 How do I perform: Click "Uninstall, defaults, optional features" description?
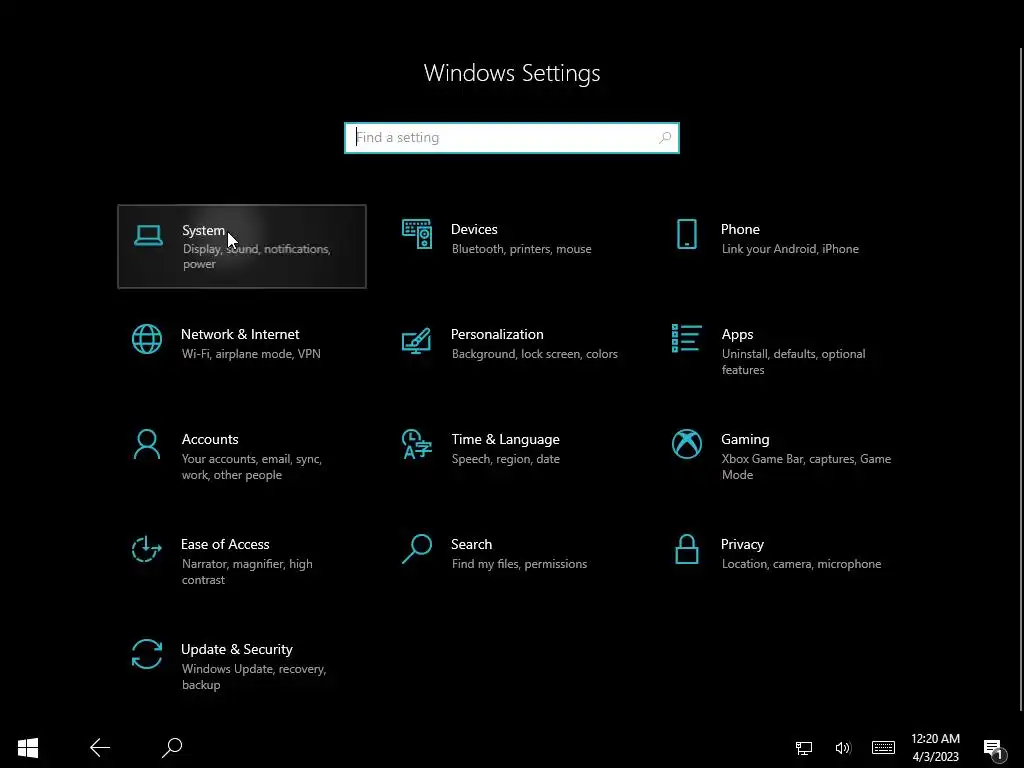coord(793,362)
